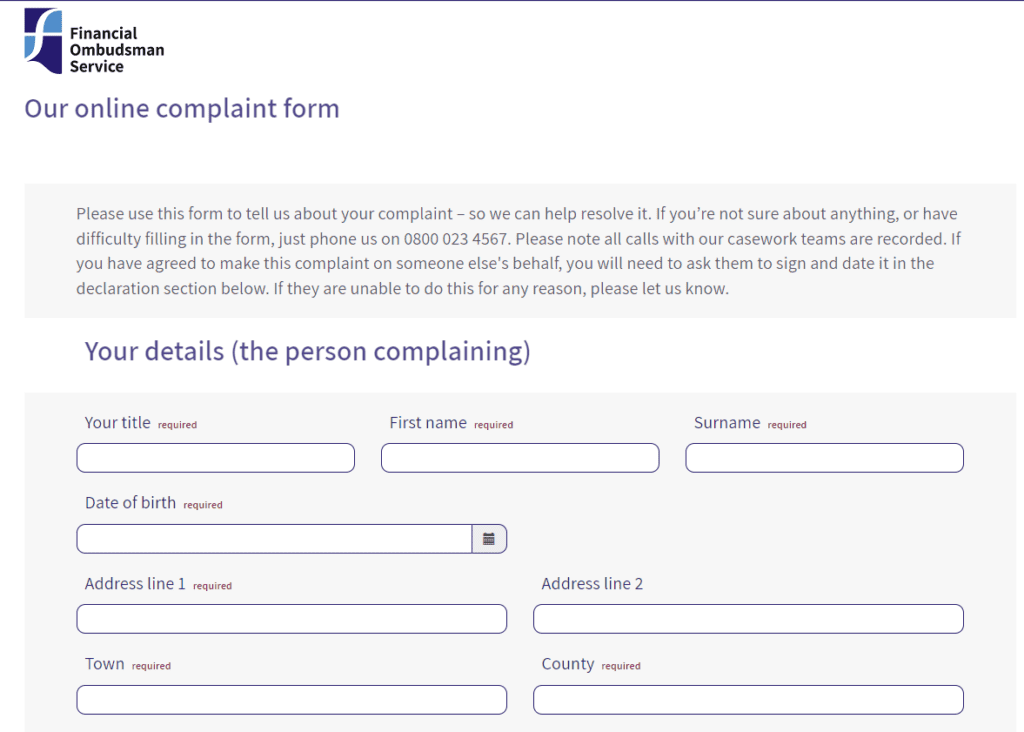Select the Address line 2 input
The width and height of the screenshot is (1024, 732).
(x=748, y=618)
